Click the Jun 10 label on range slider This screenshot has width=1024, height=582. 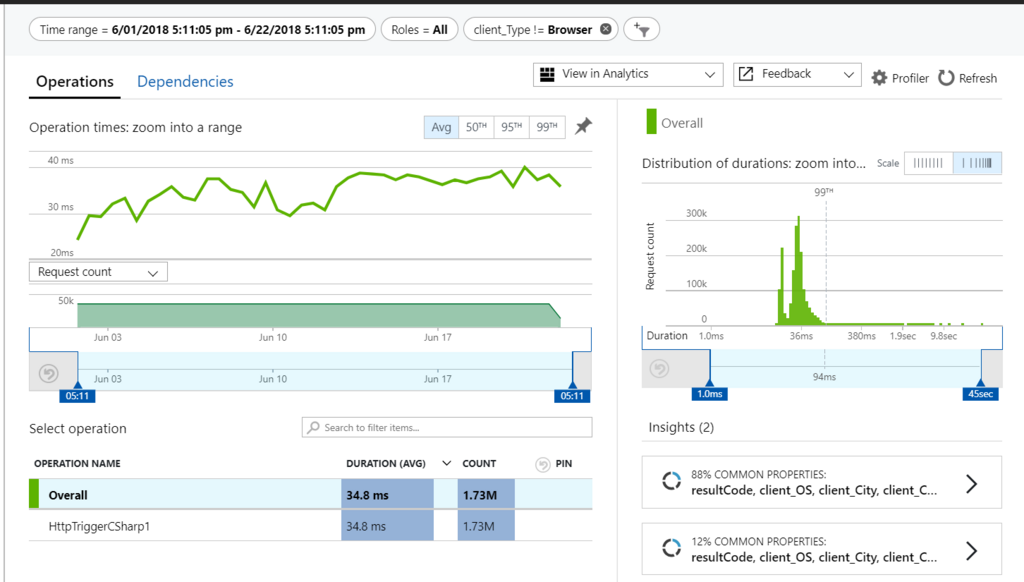click(272, 379)
